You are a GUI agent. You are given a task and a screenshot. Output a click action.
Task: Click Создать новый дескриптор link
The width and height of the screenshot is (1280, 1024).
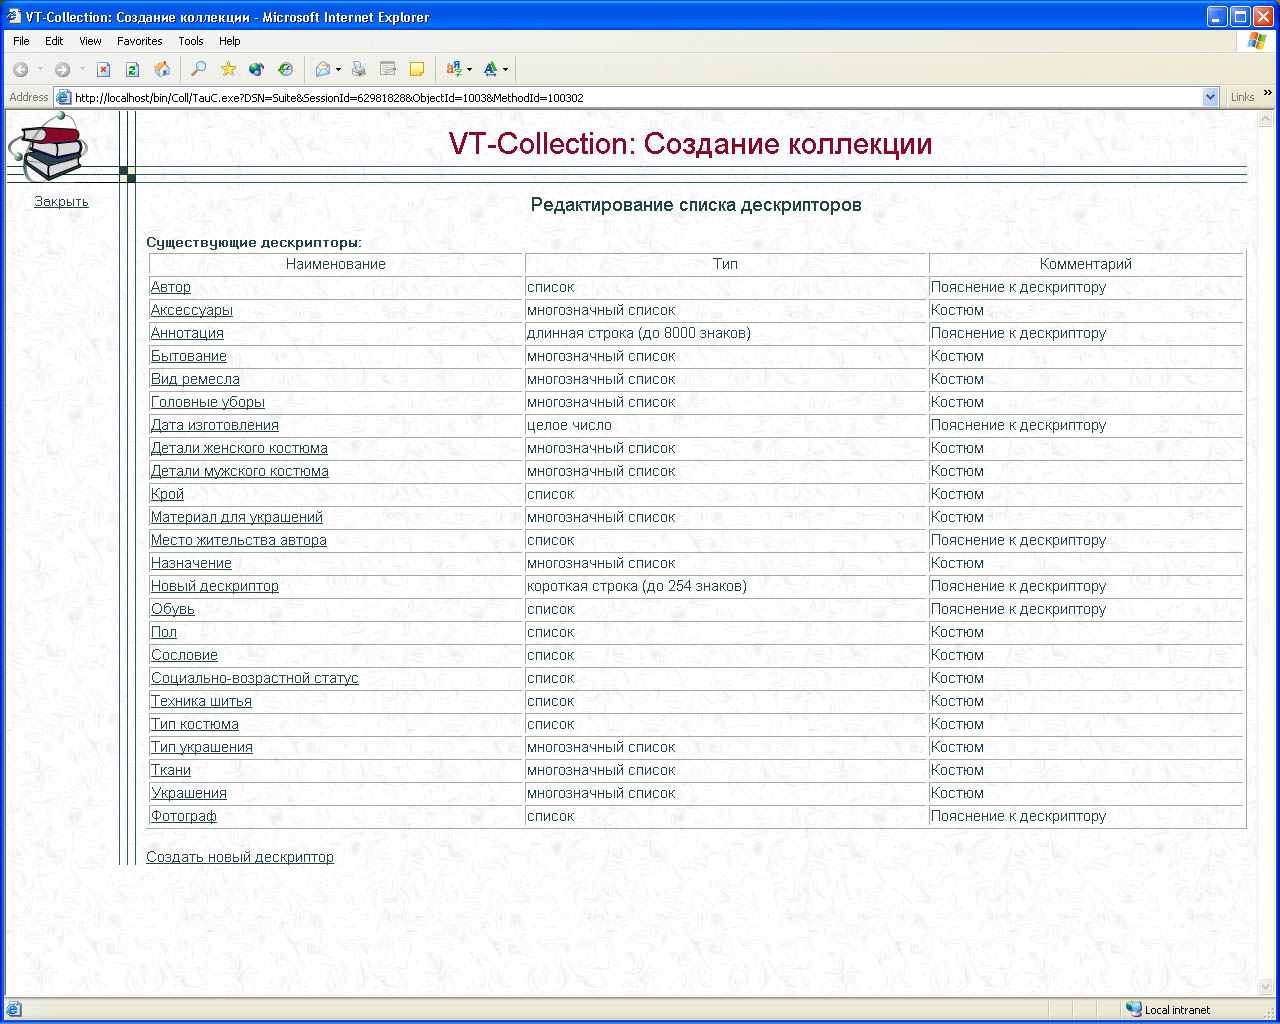[240, 857]
